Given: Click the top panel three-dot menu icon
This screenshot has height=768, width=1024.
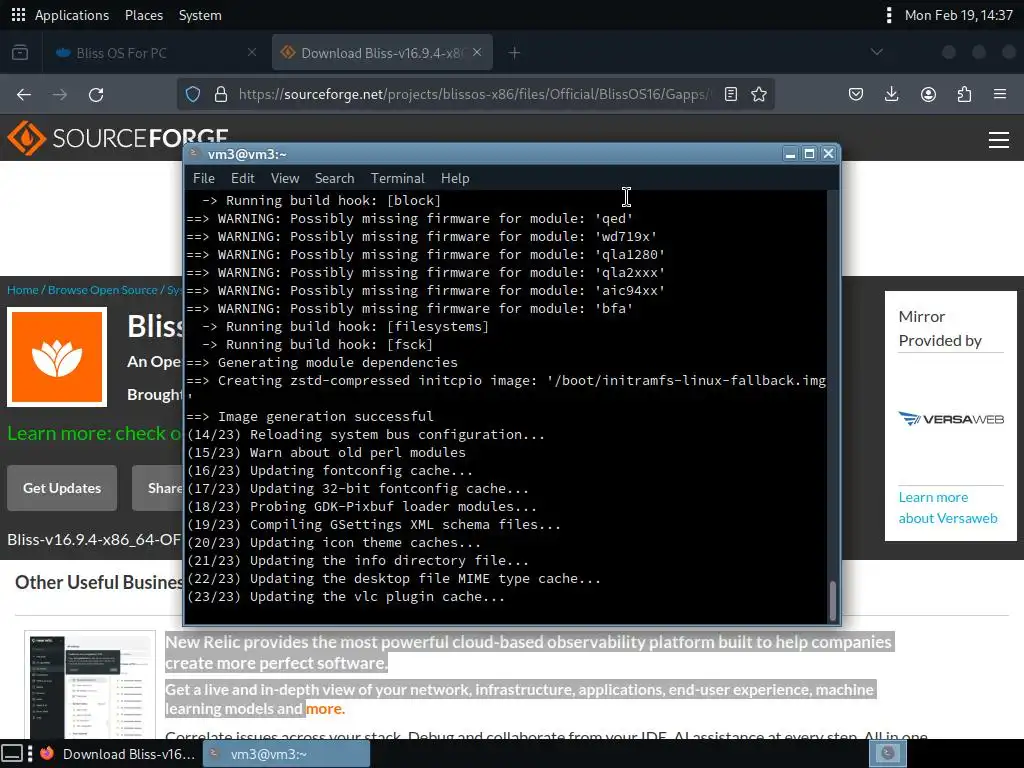Looking at the screenshot, I should coord(888,15).
